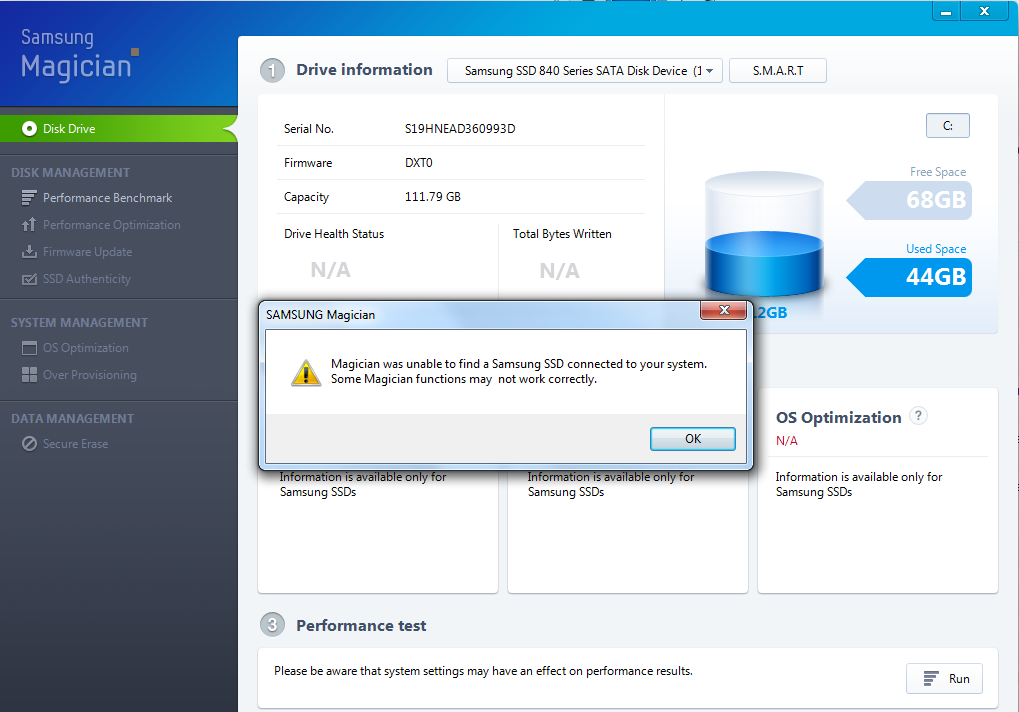Image resolution: width=1019 pixels, height=712 pixels.
Task: Open SSD Authenticity page
Action: tap(87, 279)
